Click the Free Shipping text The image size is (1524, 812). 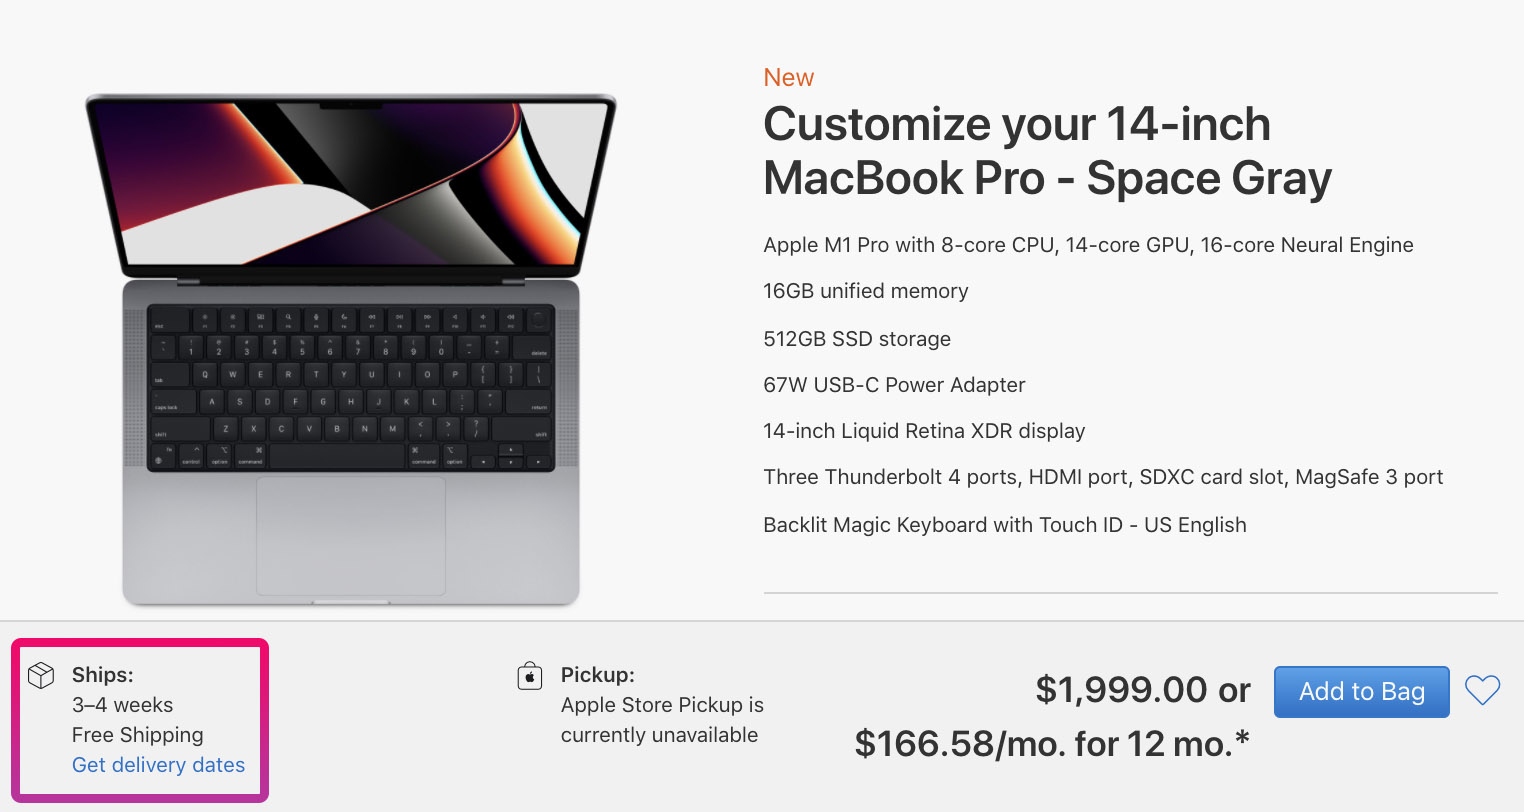coord(137,735)
